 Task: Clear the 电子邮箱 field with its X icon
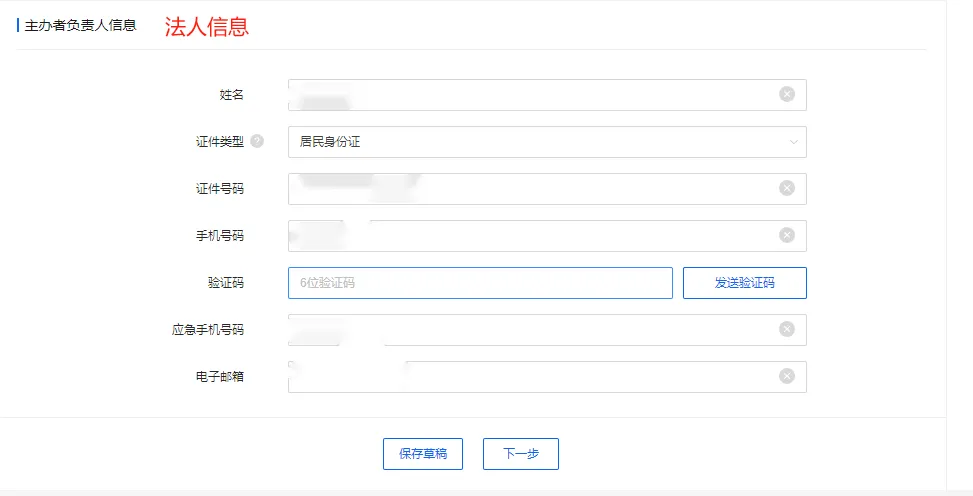(x=787, y=377)
